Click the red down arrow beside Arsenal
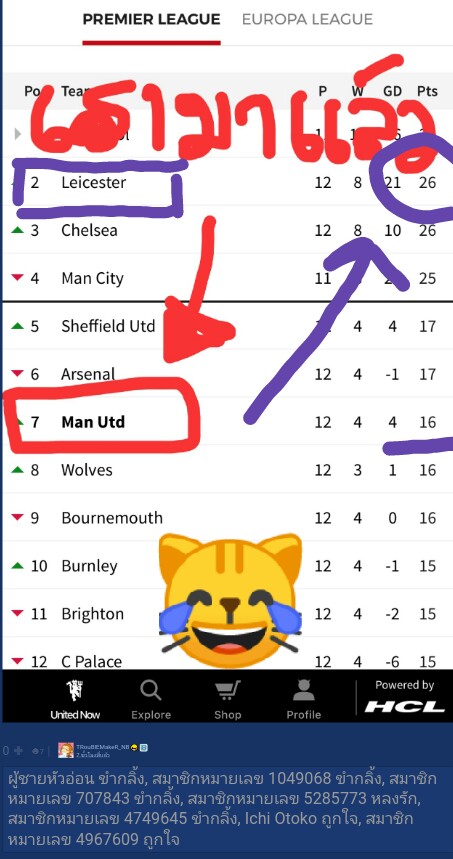Viewport: 453px width, 859px height. pyautogui.click(x=18, y=374)
